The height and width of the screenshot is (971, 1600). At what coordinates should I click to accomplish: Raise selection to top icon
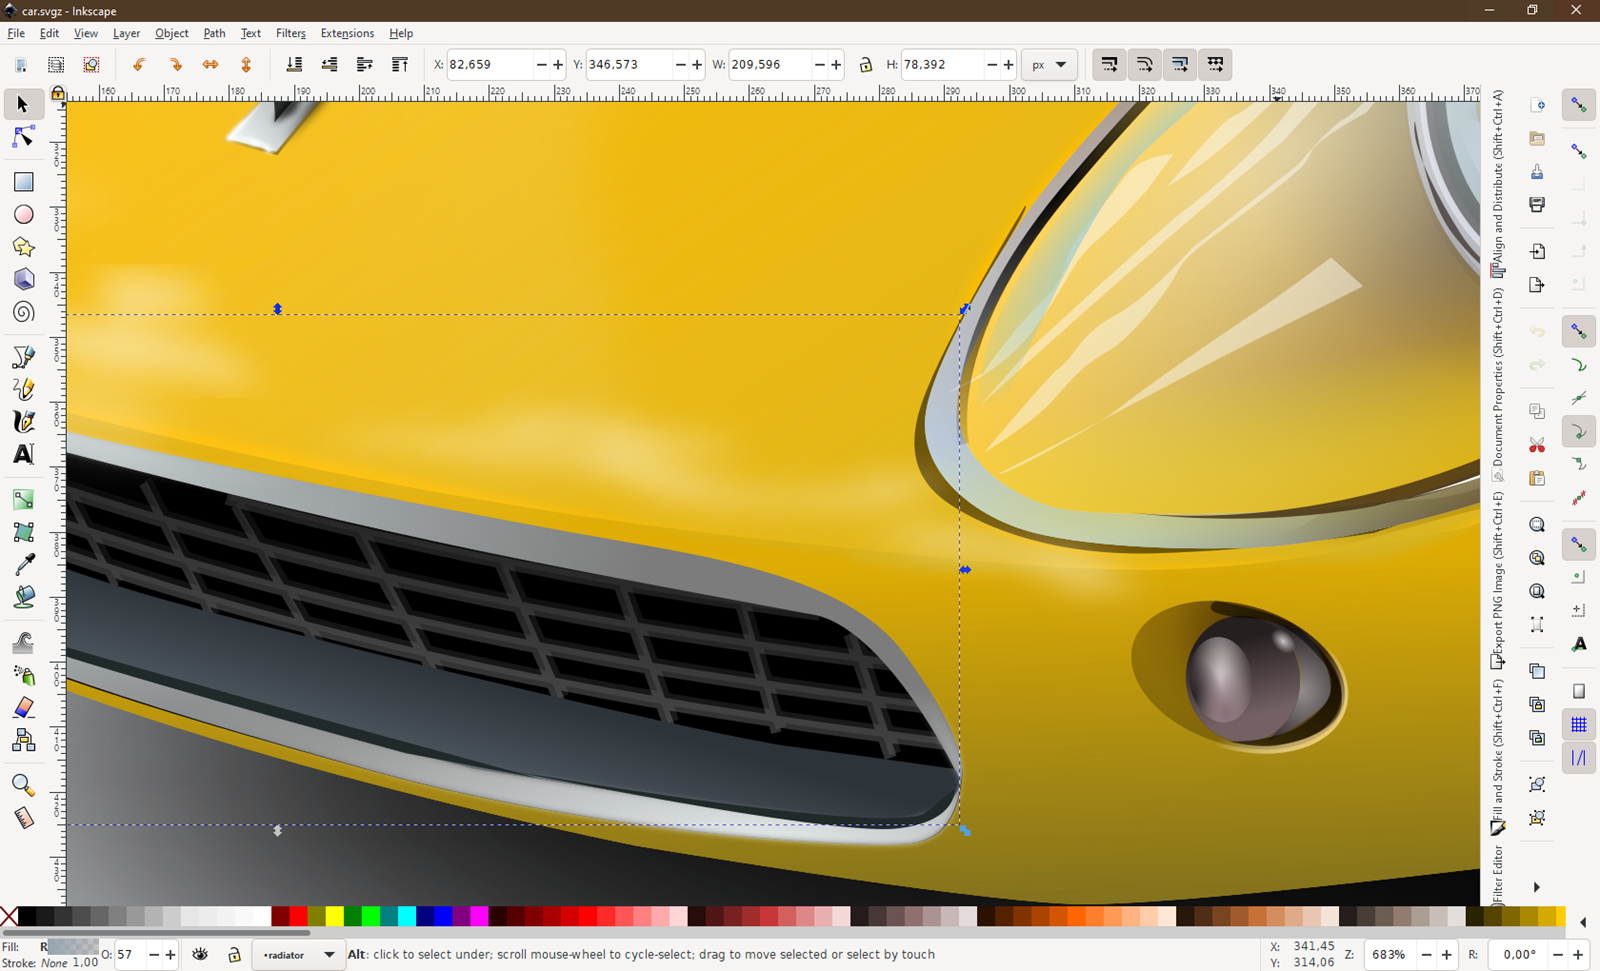(400, 65)
